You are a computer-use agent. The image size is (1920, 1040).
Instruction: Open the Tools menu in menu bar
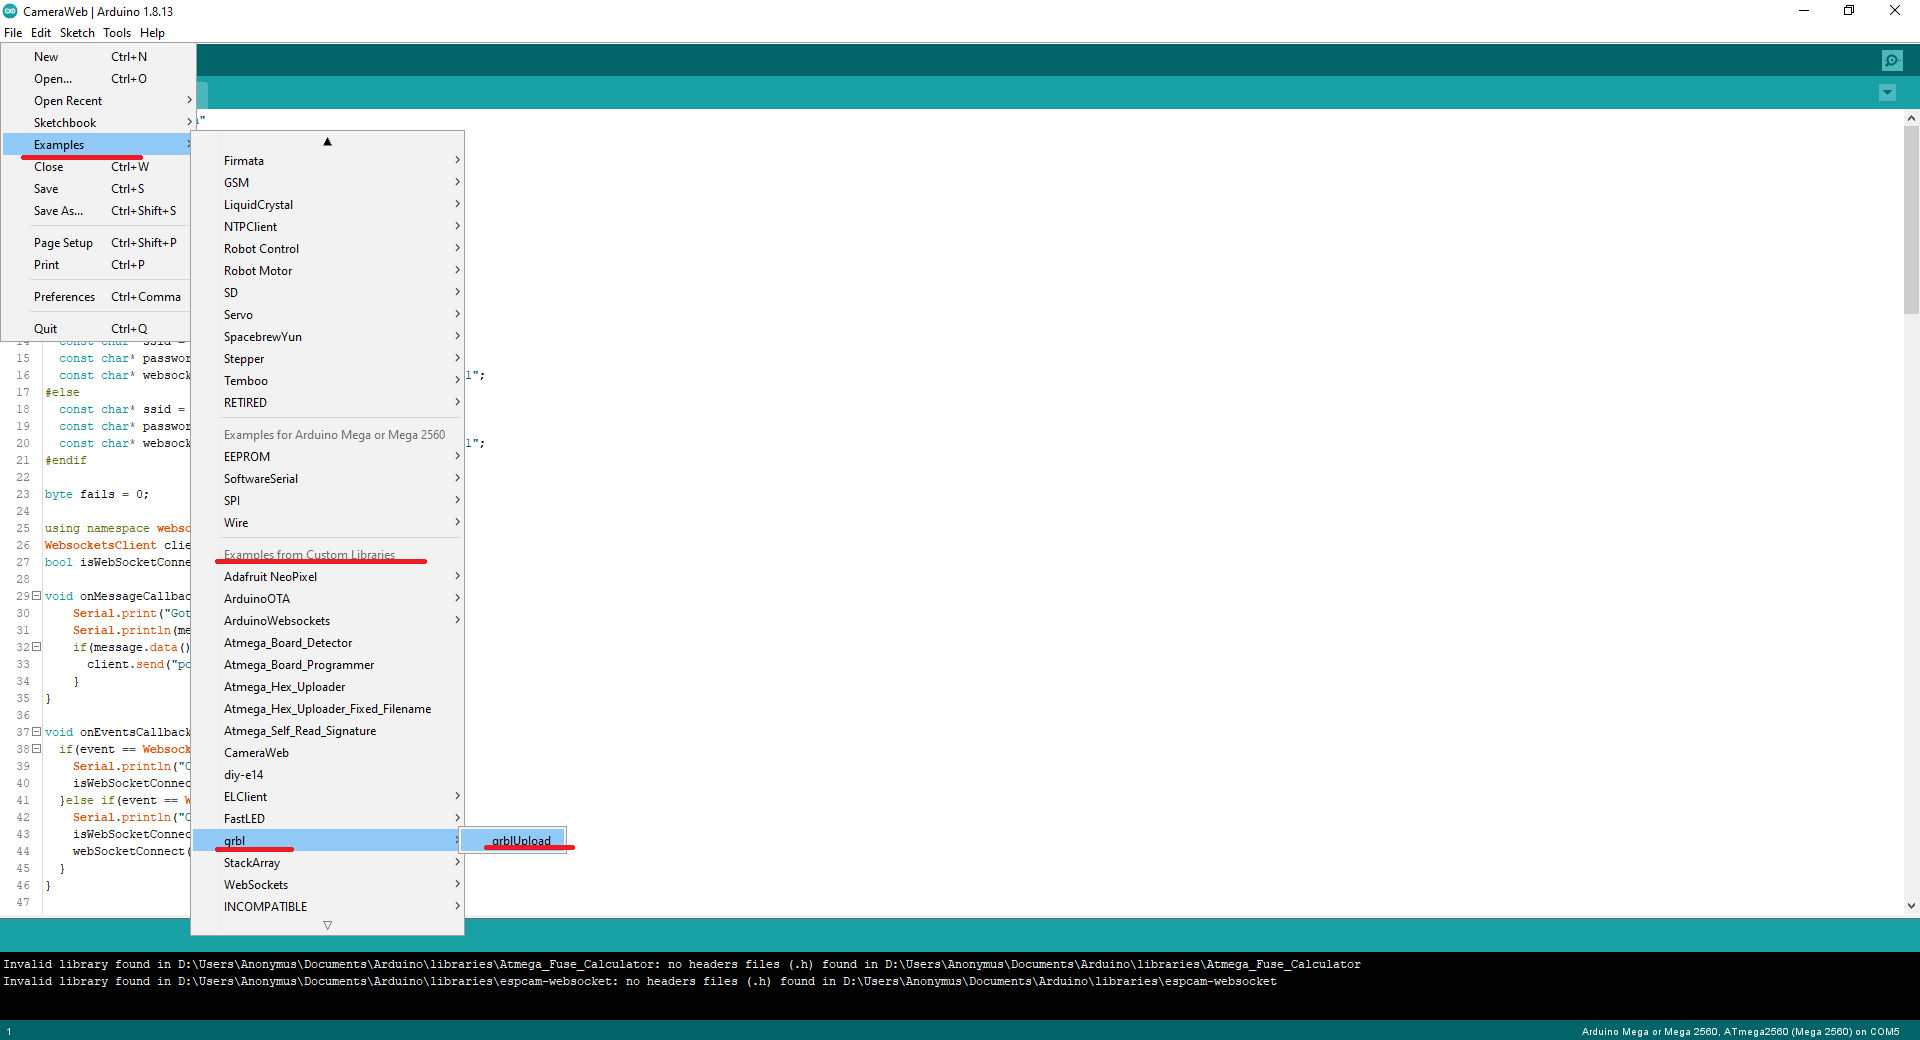[116, 33]
